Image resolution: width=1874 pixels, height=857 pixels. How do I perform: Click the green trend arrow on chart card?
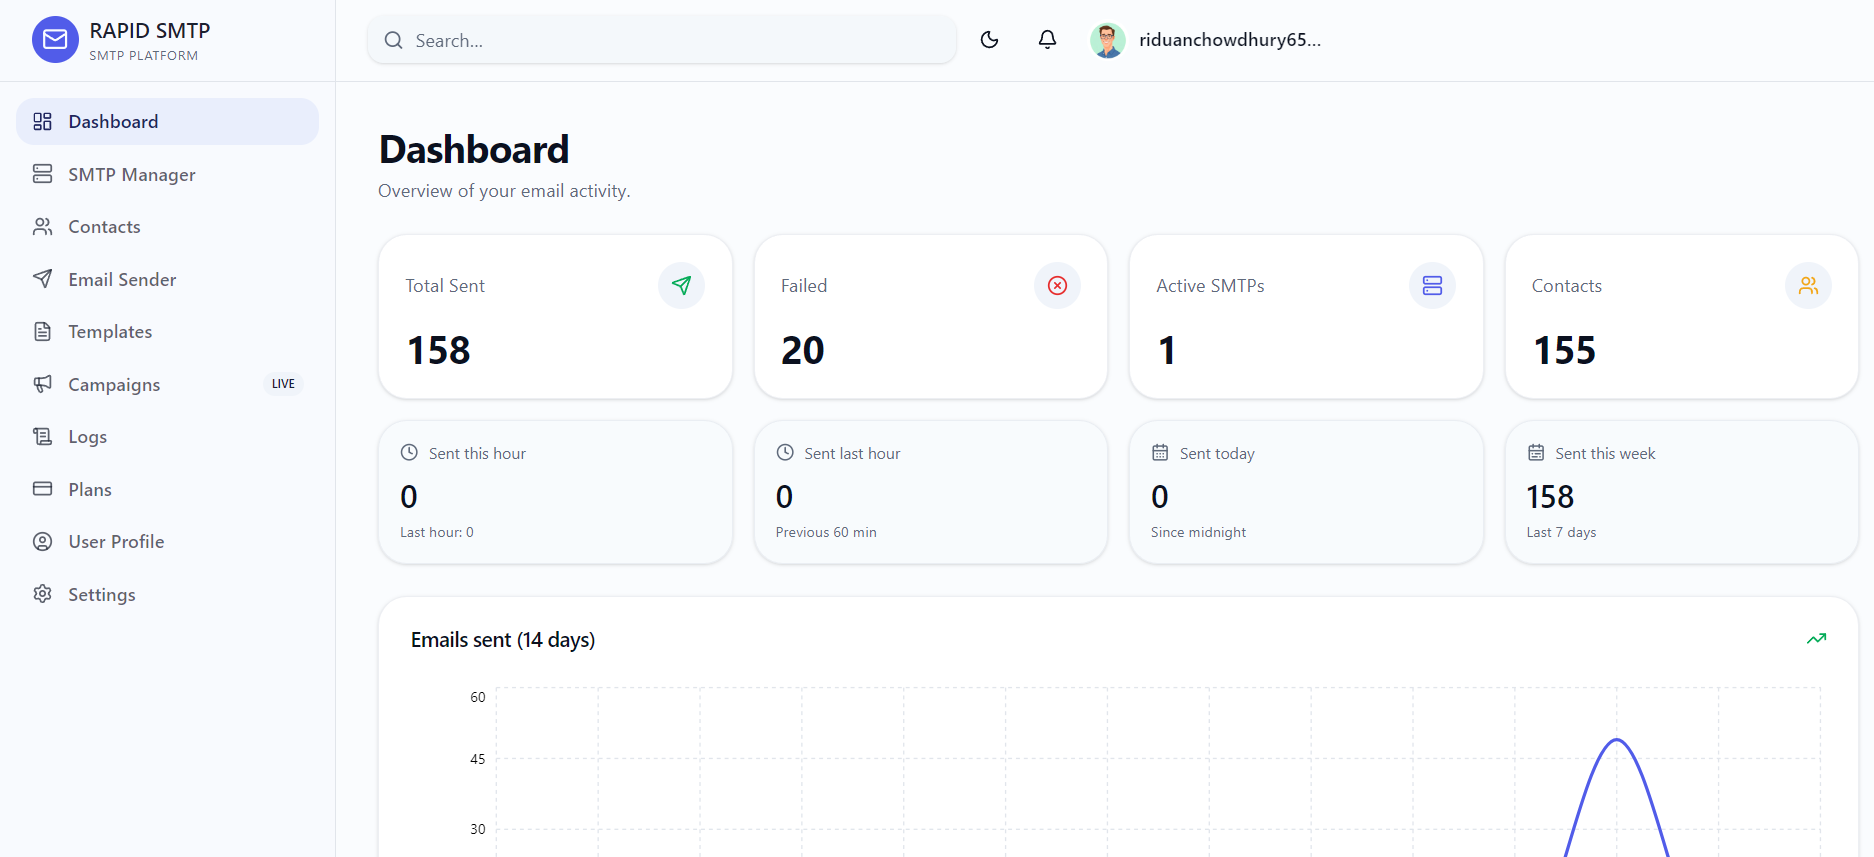[x=1817, y=639]
